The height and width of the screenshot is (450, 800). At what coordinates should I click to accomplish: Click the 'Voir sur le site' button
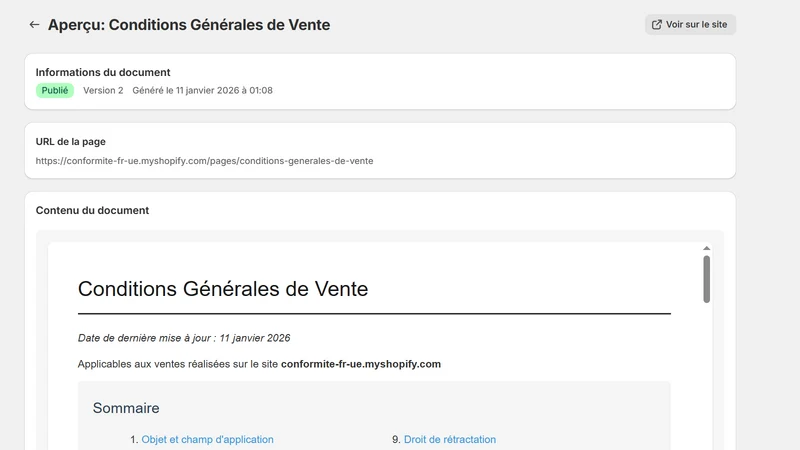point(690,24)
